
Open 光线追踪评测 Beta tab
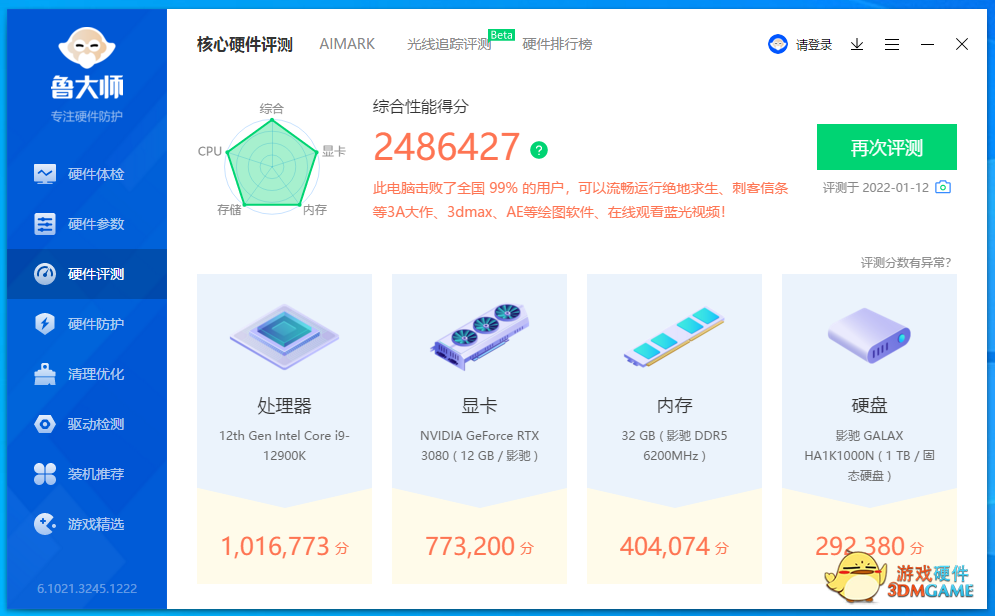pos(449,44)
